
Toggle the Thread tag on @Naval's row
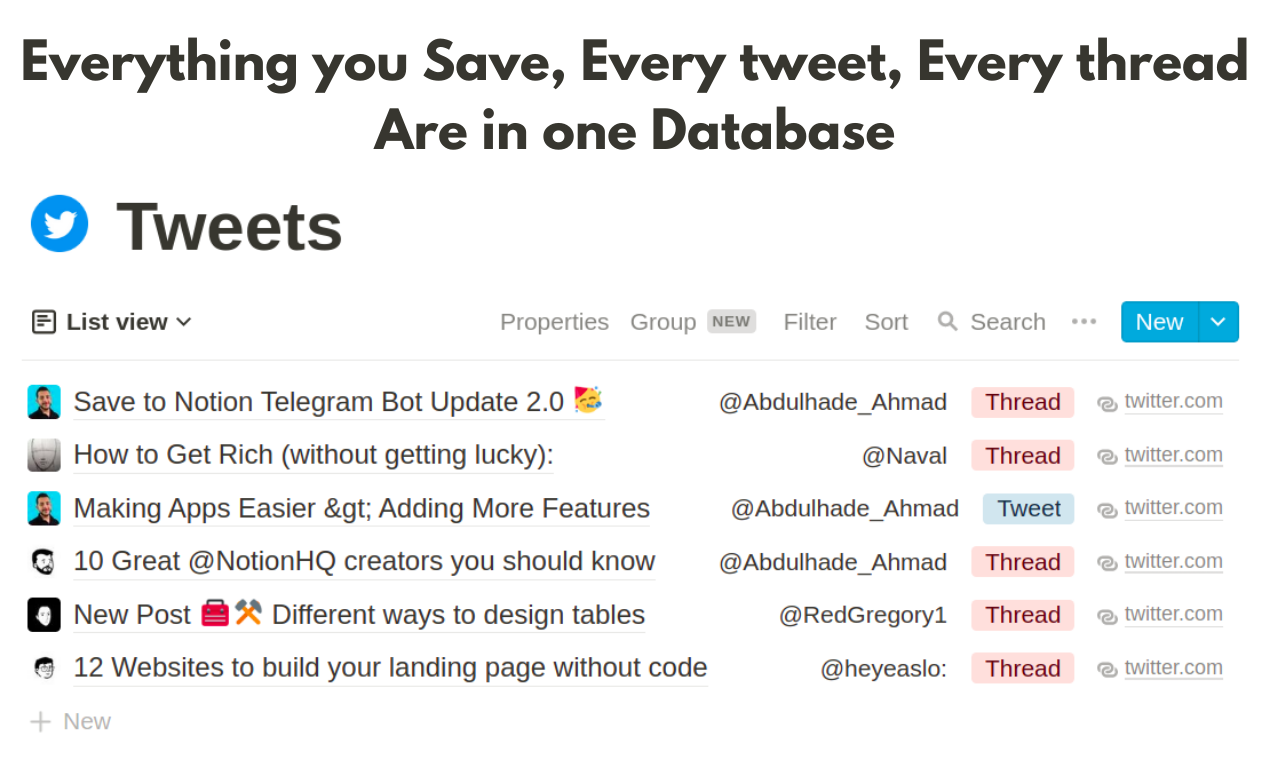(1022, 455)
